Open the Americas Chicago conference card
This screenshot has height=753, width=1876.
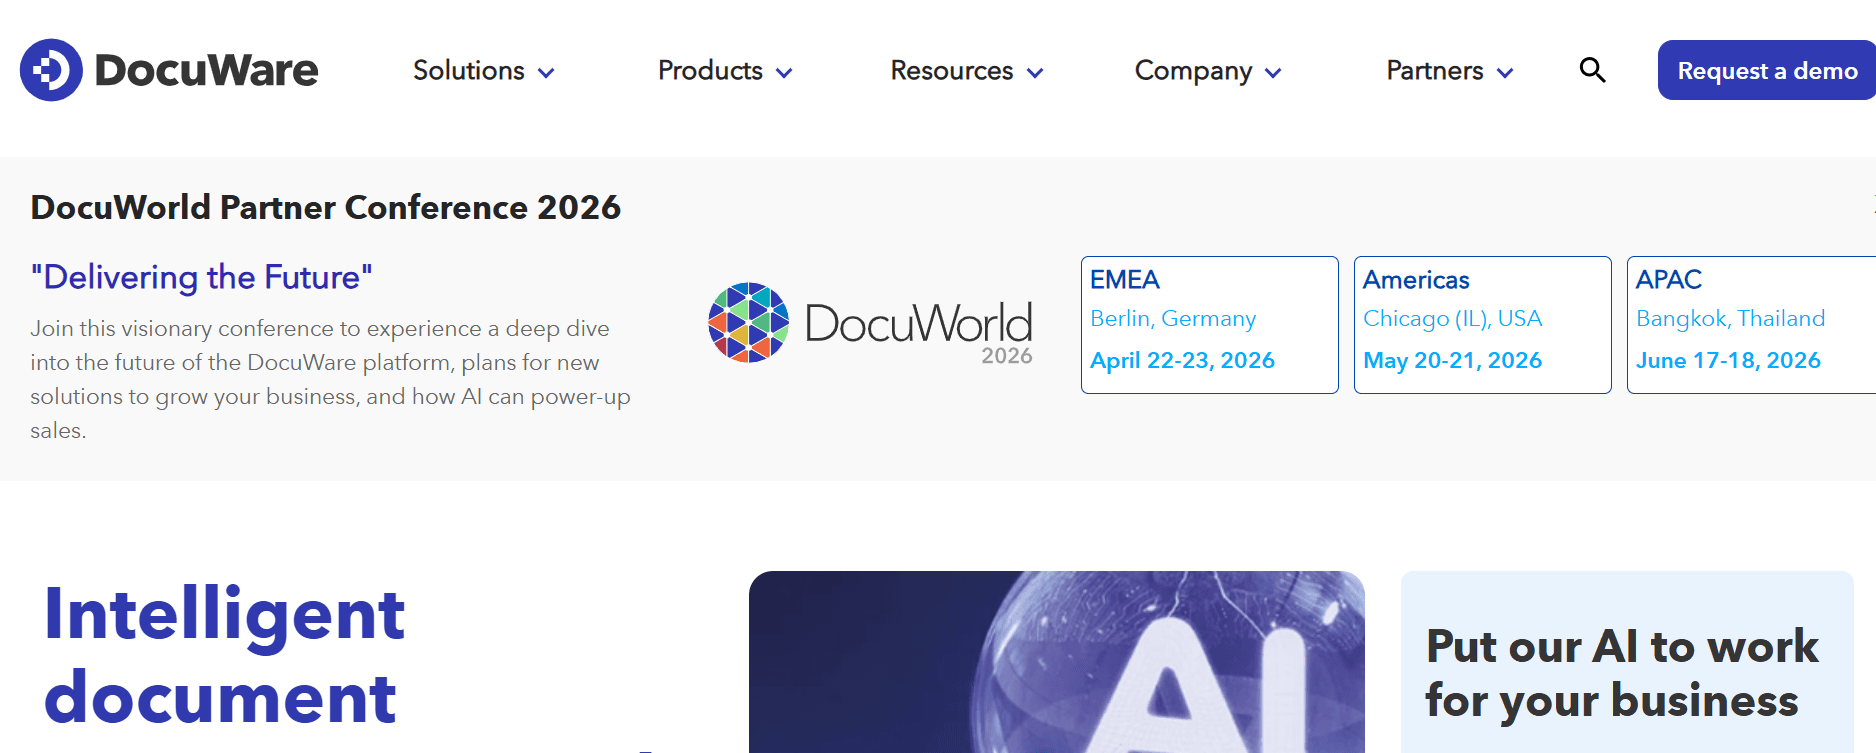[1482, 325]
